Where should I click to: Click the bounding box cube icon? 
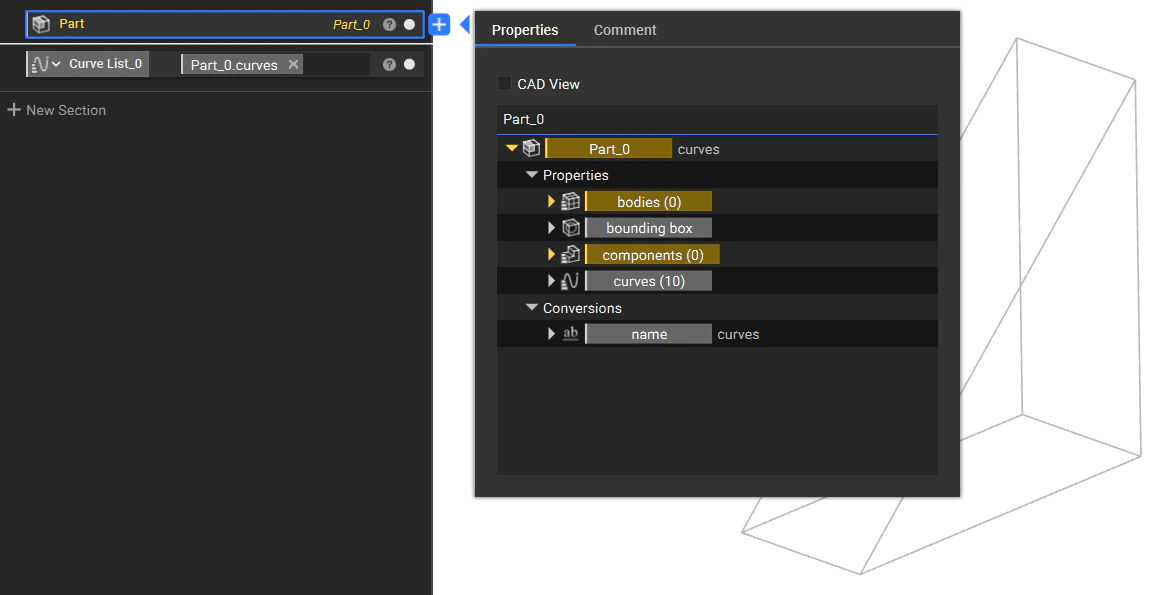pos(570,227)
